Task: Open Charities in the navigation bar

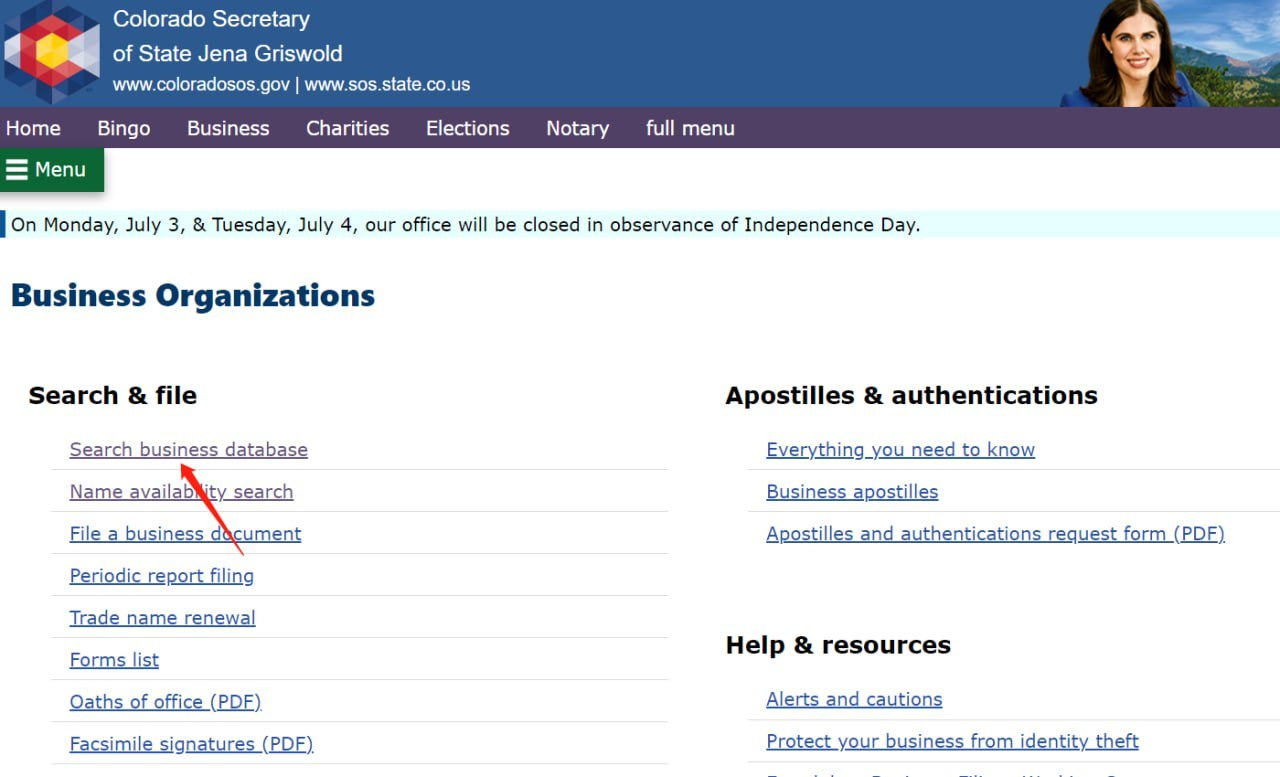Action: coord(348,128)
